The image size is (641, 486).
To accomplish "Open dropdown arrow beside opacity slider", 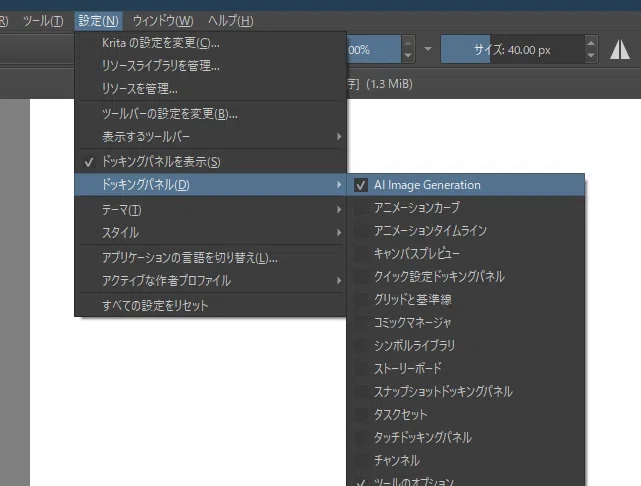I will [428, 49].
